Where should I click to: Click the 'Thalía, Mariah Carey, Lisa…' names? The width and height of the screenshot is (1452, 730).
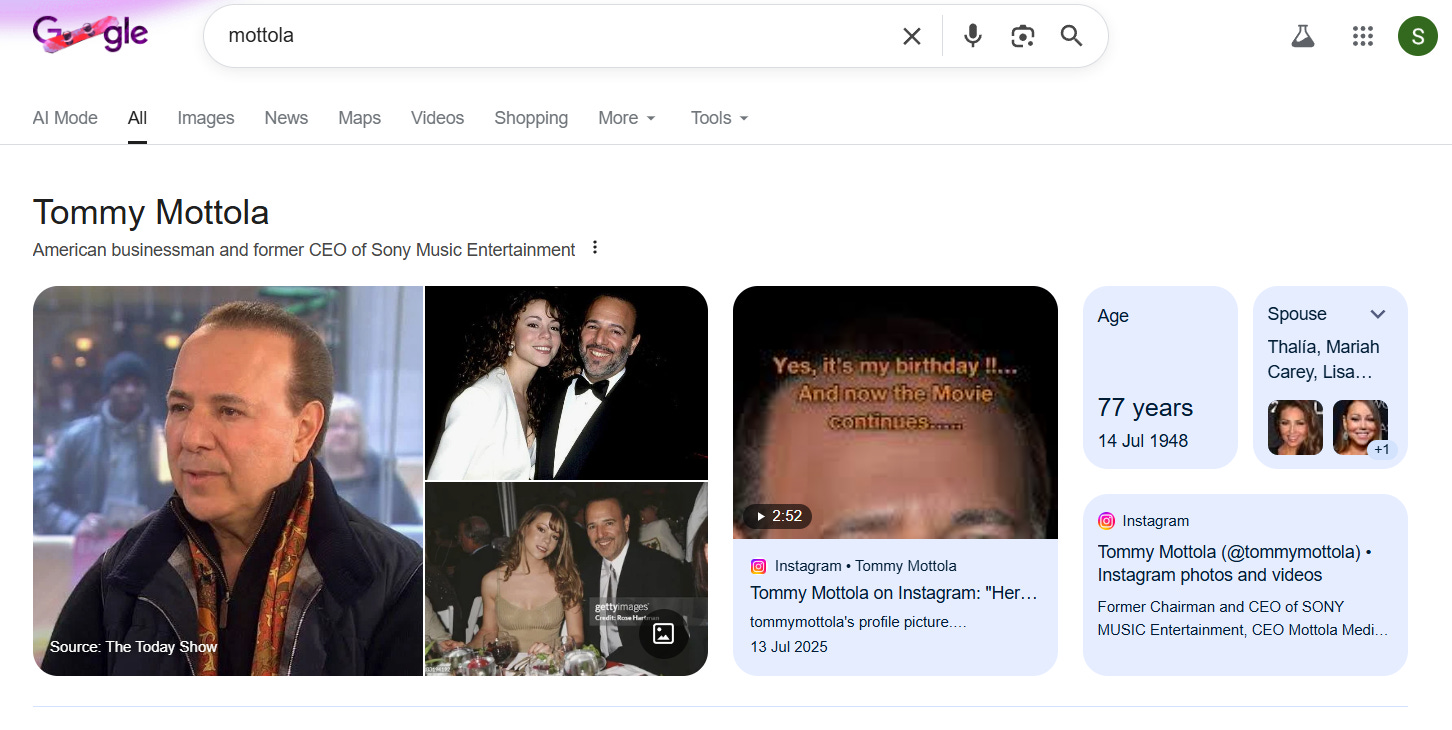[1323, 359]
